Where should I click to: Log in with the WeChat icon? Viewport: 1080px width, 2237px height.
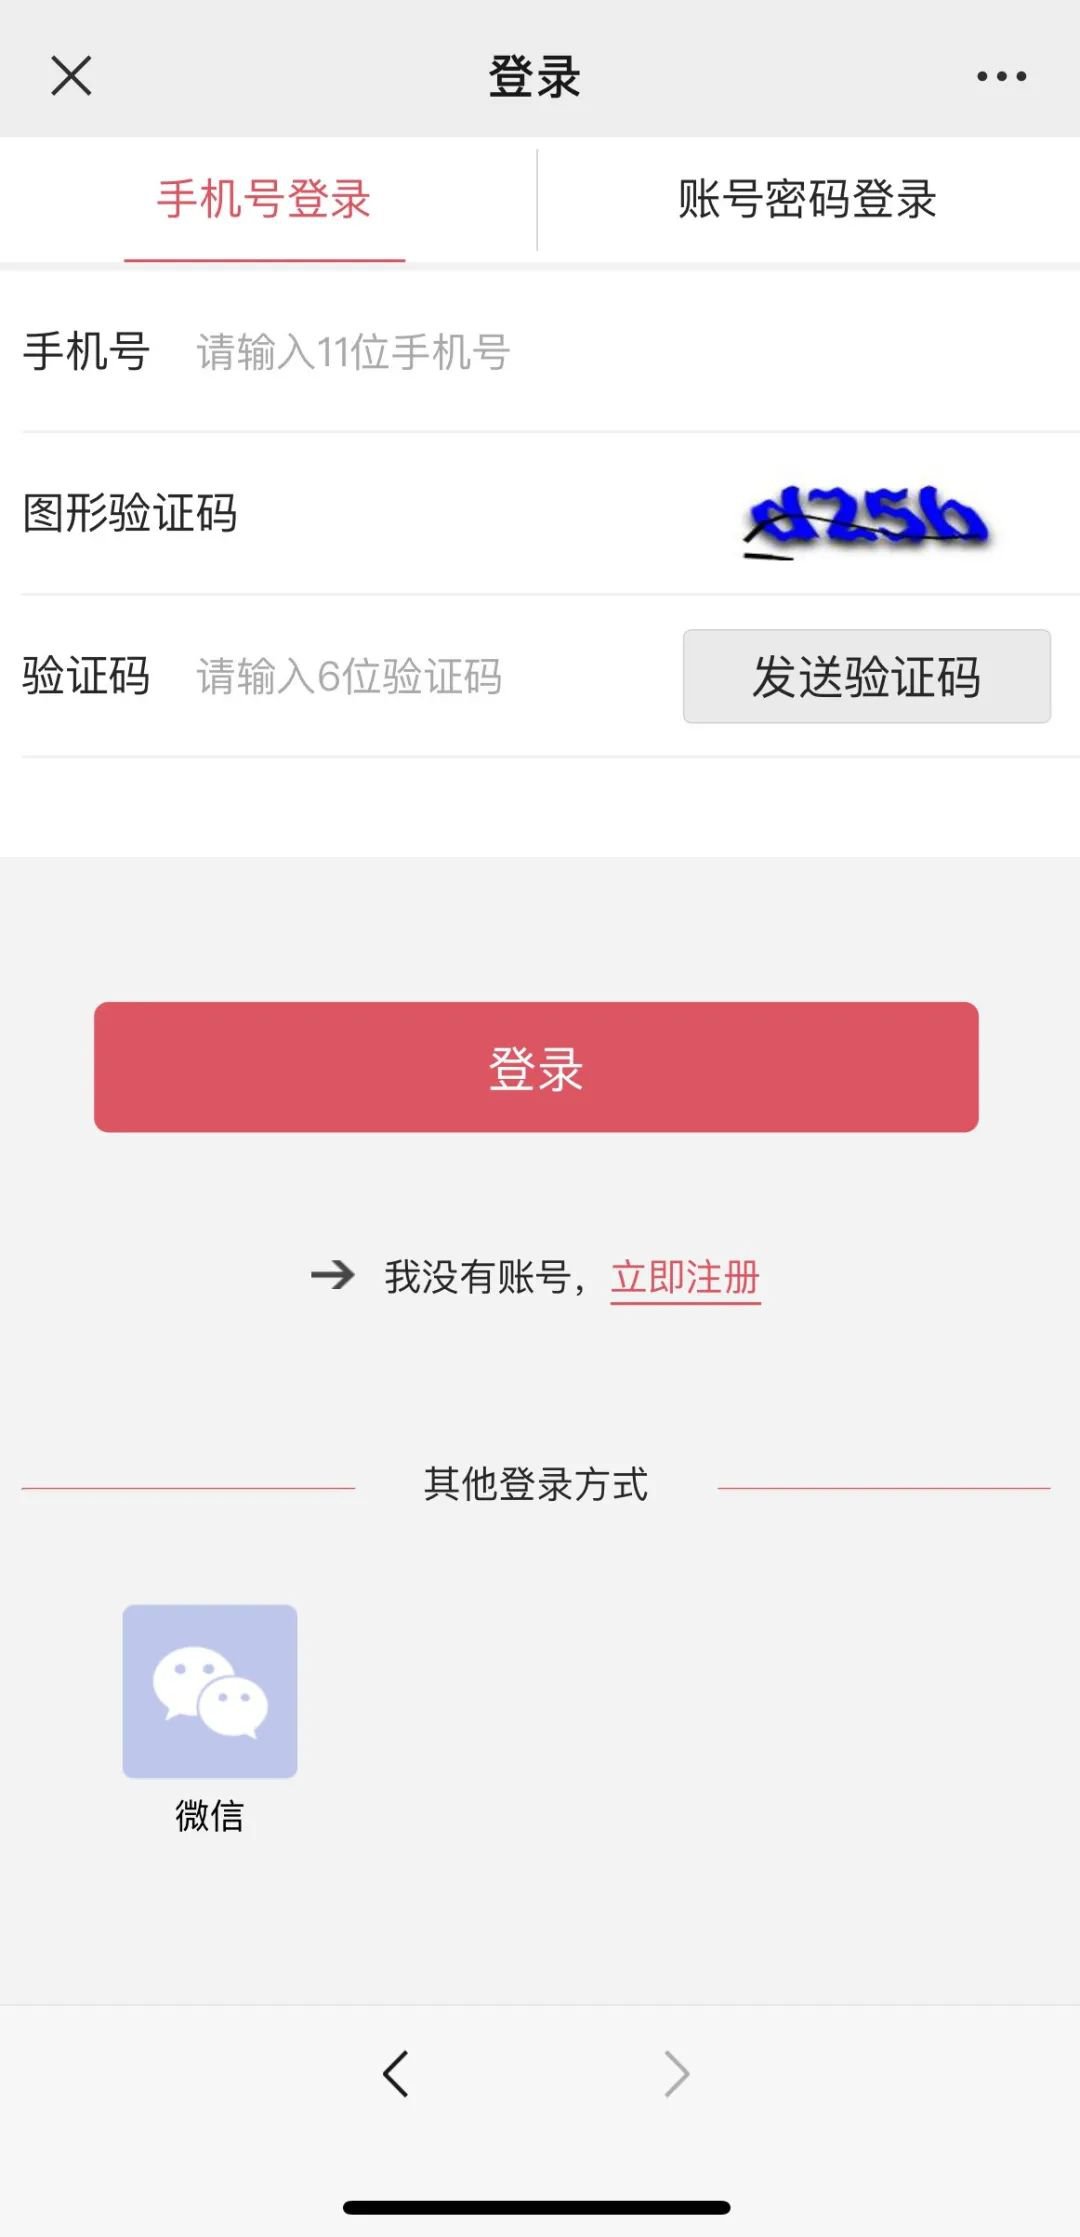coord(210,1691)
